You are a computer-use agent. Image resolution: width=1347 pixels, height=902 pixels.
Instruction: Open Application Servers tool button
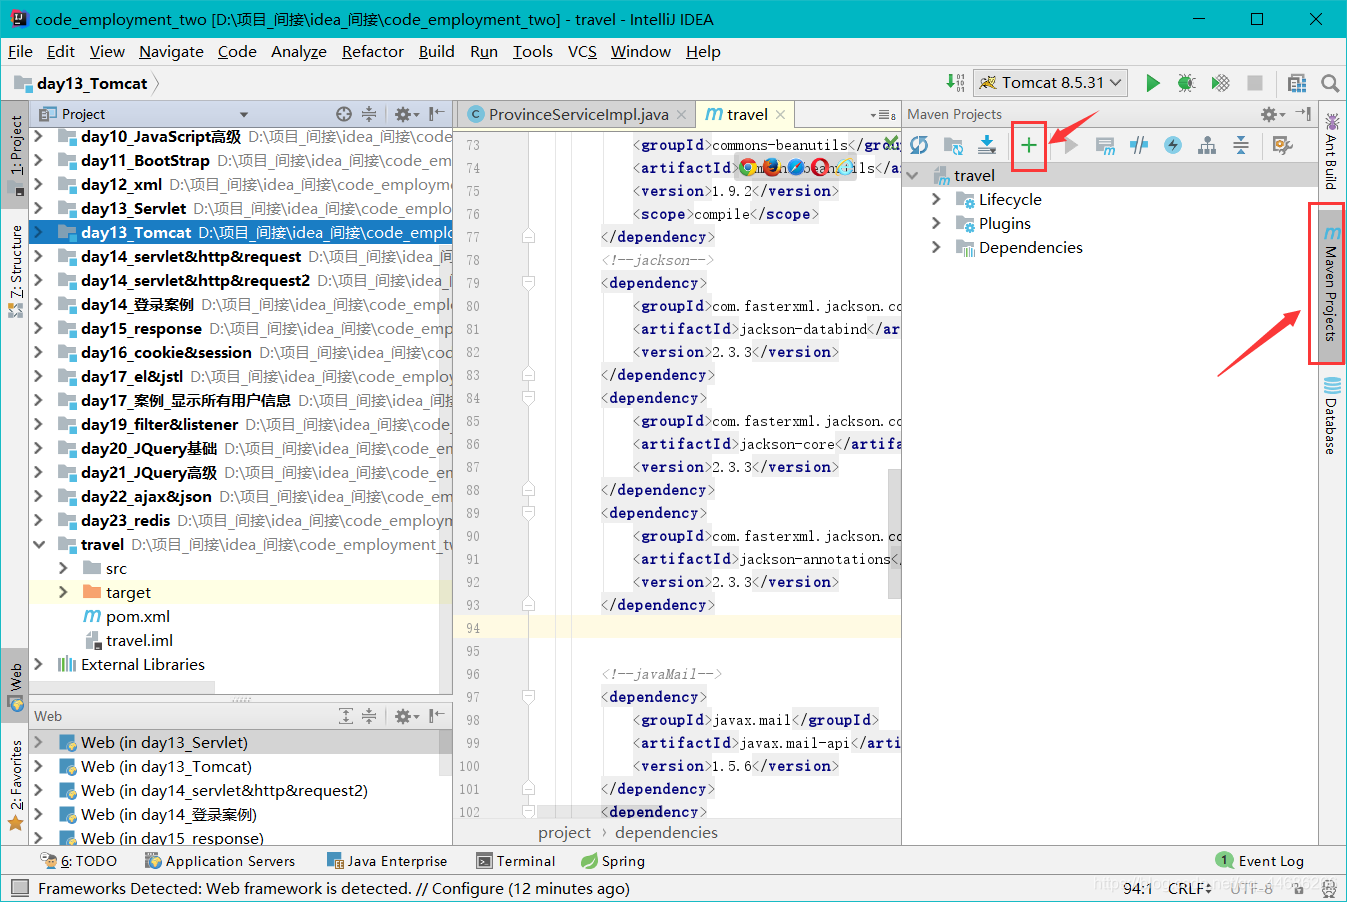(220, 861)
